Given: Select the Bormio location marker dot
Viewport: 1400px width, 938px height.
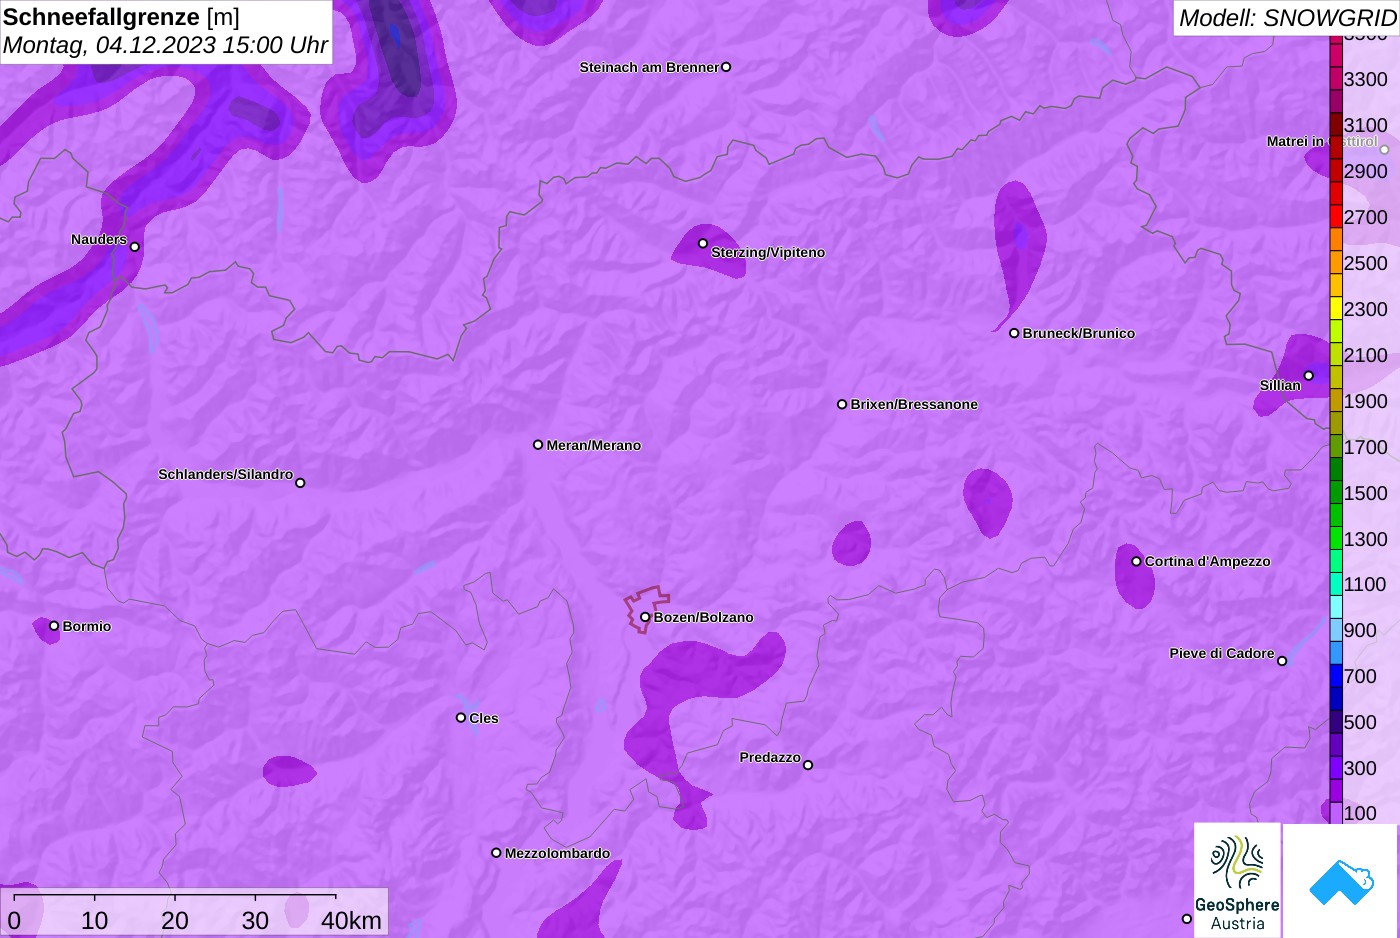Looking at the screenshot, I should (x=54, y=626).
